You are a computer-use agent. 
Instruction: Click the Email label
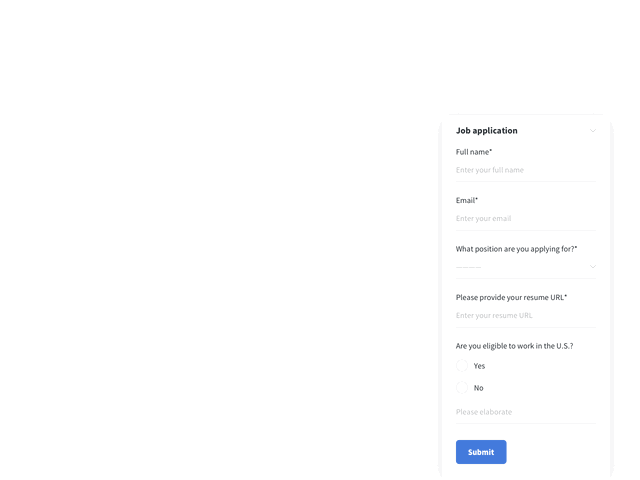pyautogui.click(x=467, y=200)
